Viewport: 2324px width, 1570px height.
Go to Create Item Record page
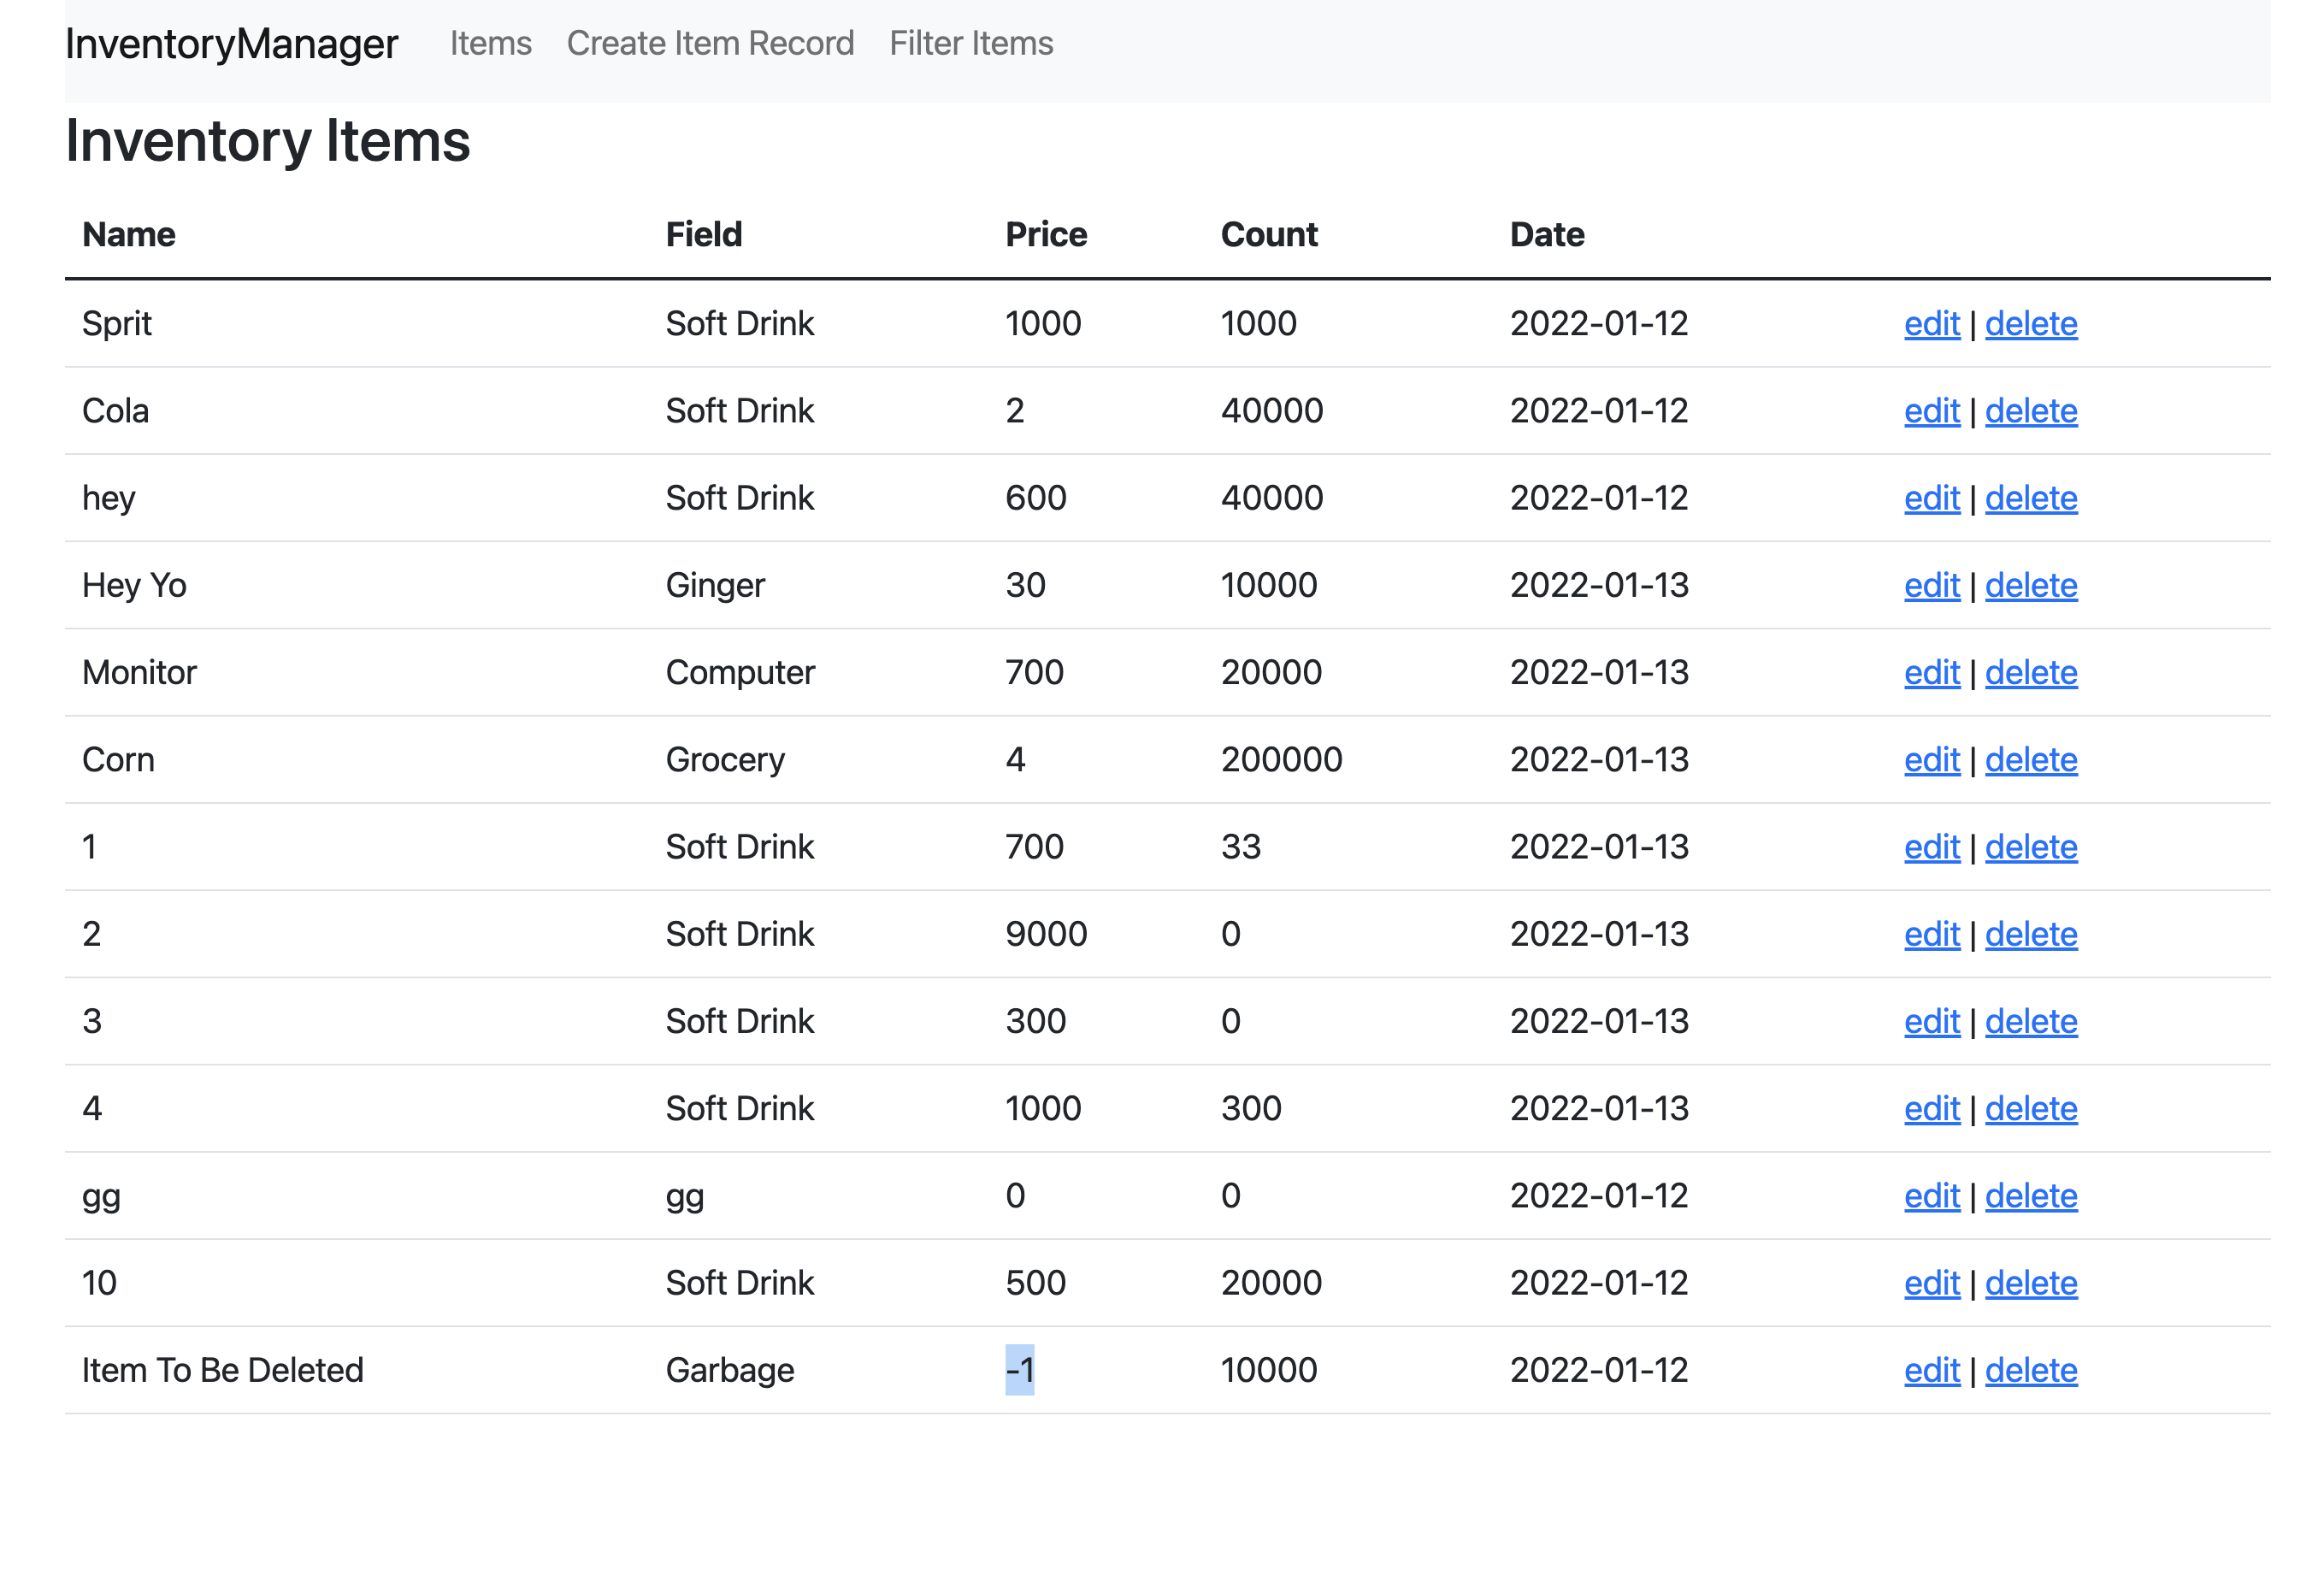(710, 44)
